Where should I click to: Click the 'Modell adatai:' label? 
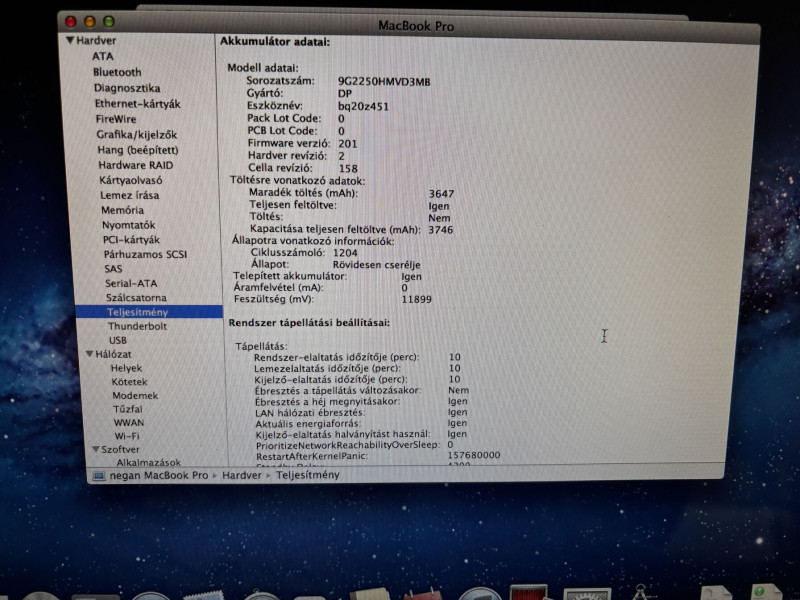263,68
